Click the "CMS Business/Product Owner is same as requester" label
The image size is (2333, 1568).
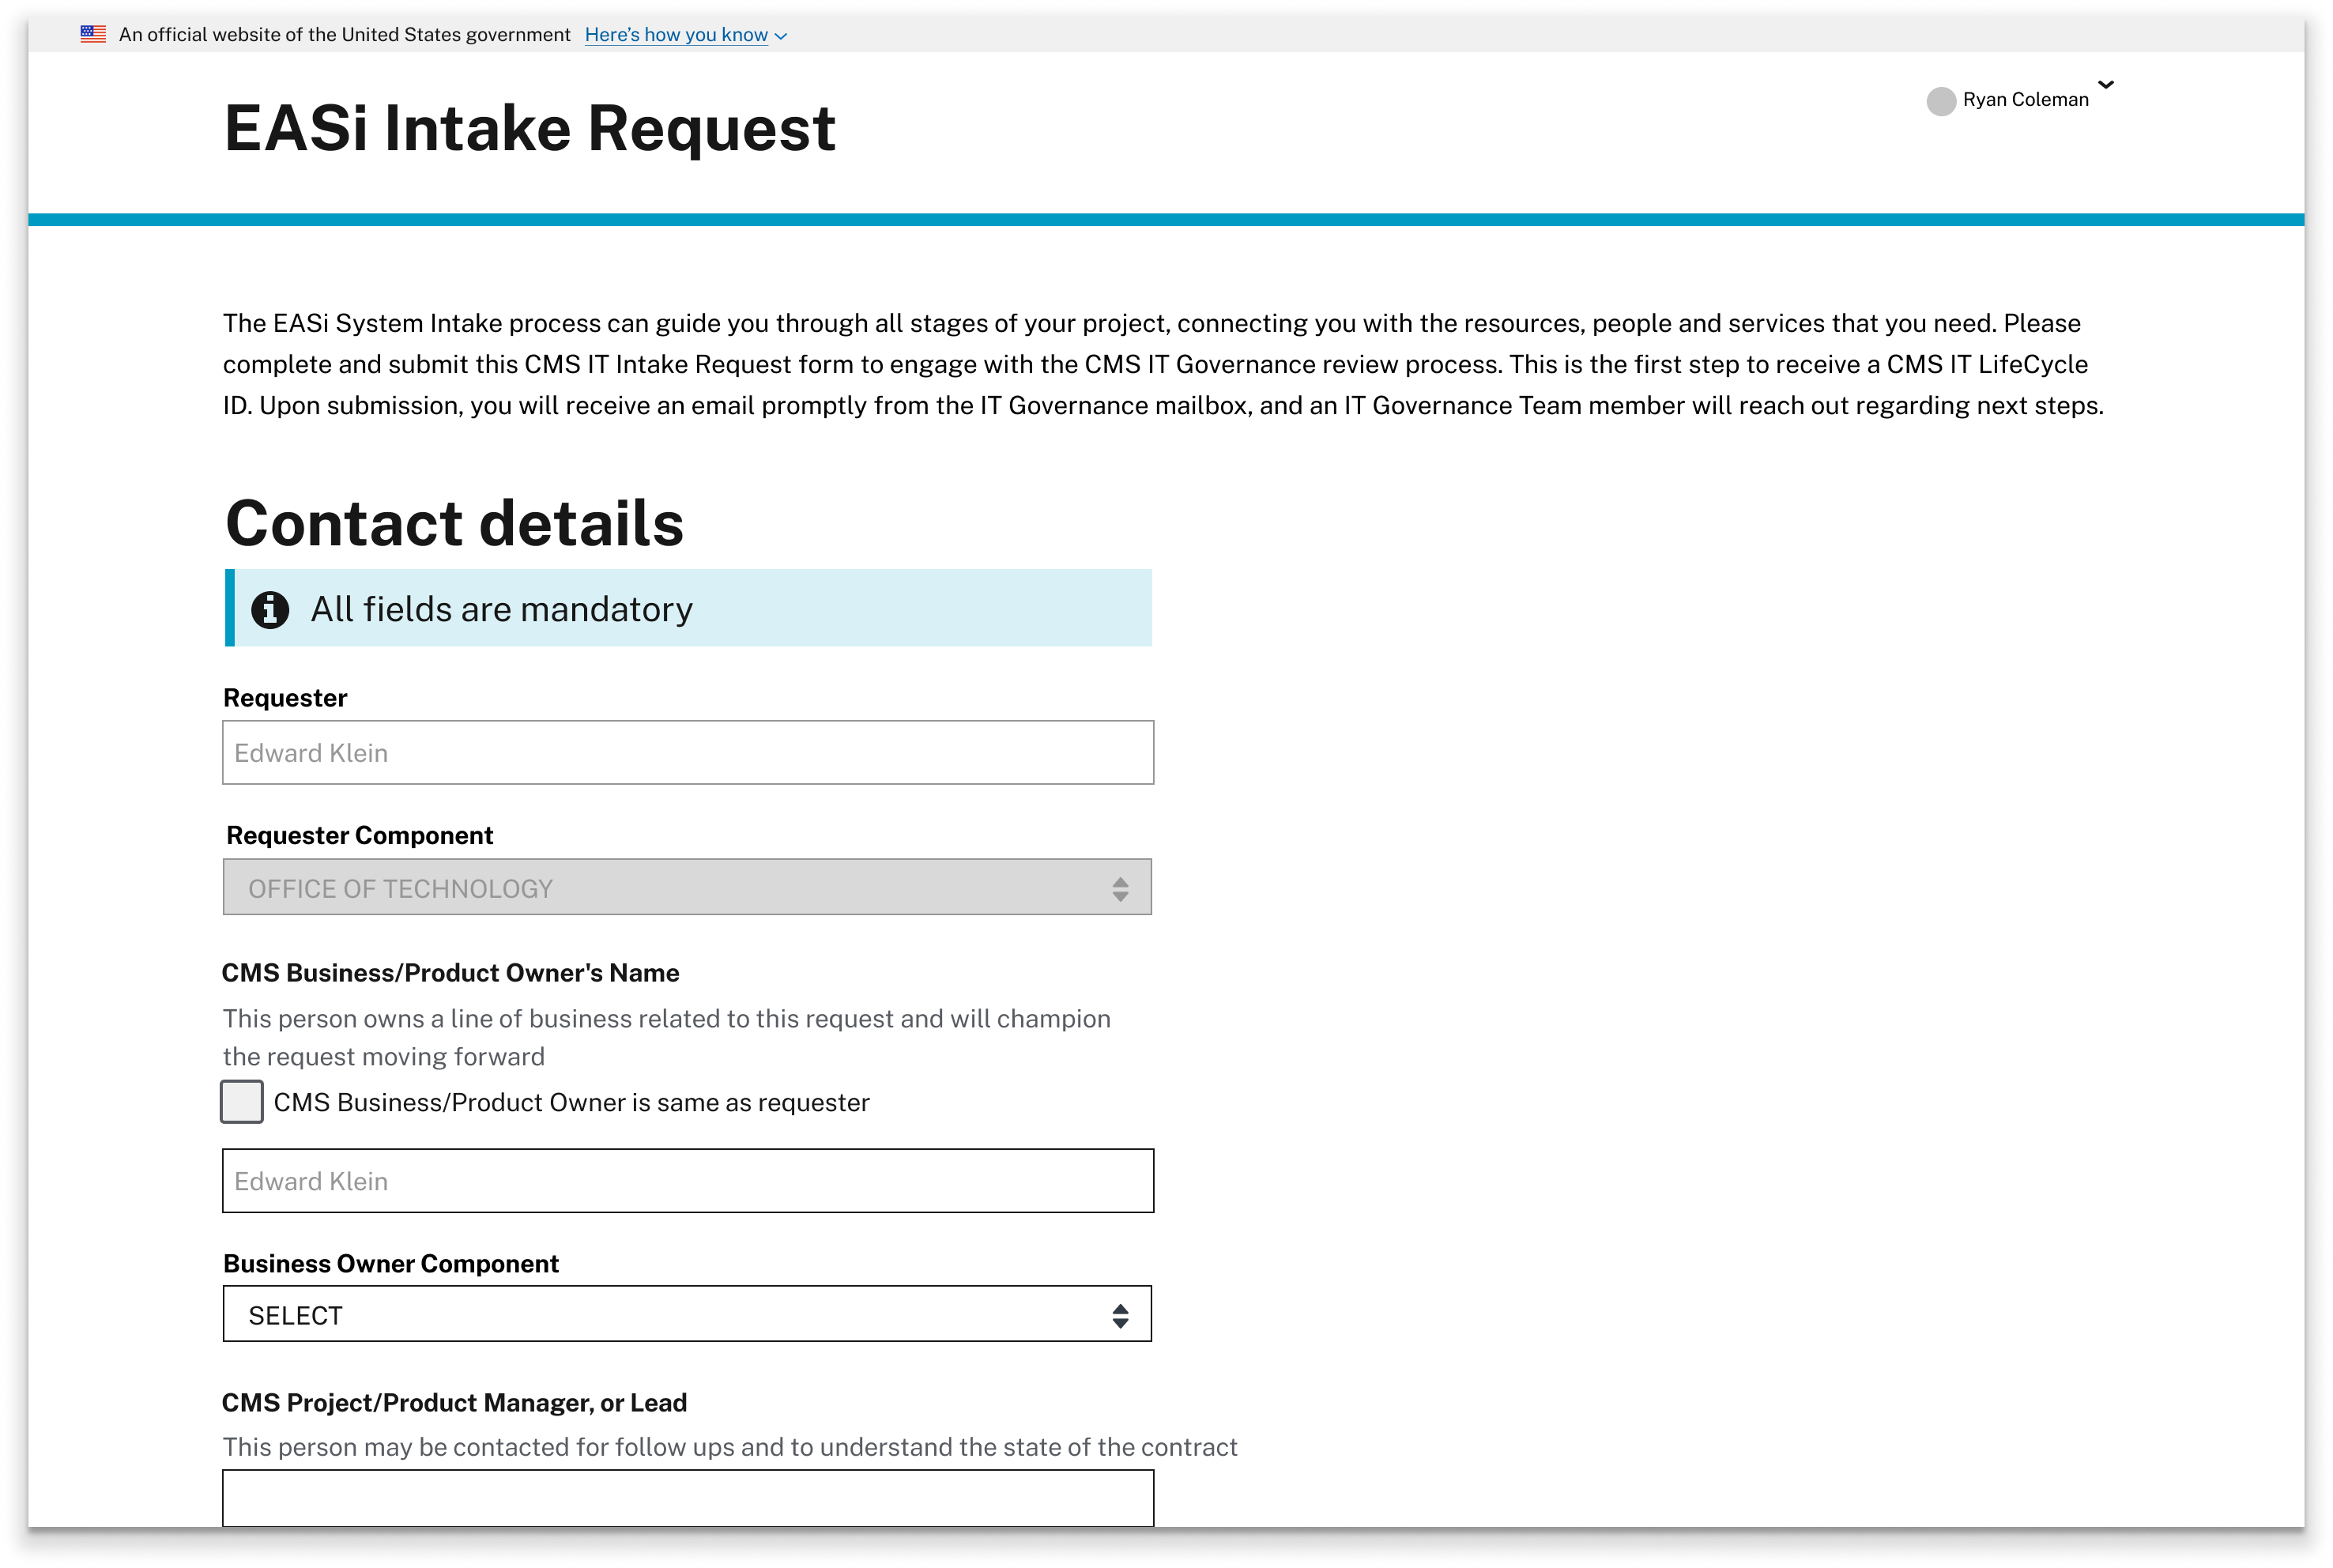pyautogui.click(x=571, y=1102)
